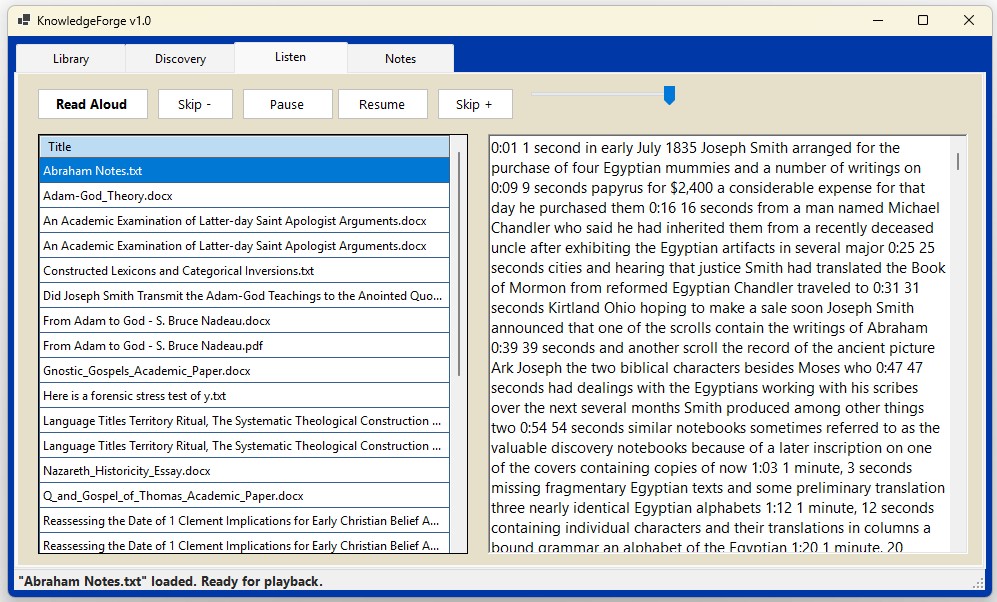The image size is (997, 602).
Task: Click the Skip - button
Action: click(195, 104)
